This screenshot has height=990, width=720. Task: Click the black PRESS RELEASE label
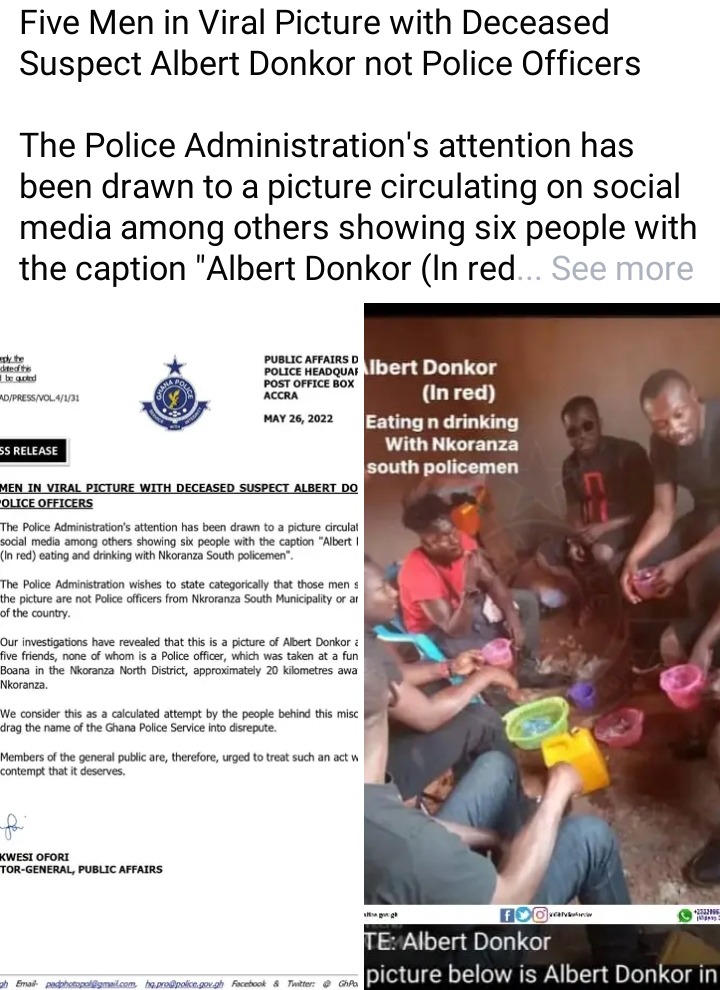33,451
